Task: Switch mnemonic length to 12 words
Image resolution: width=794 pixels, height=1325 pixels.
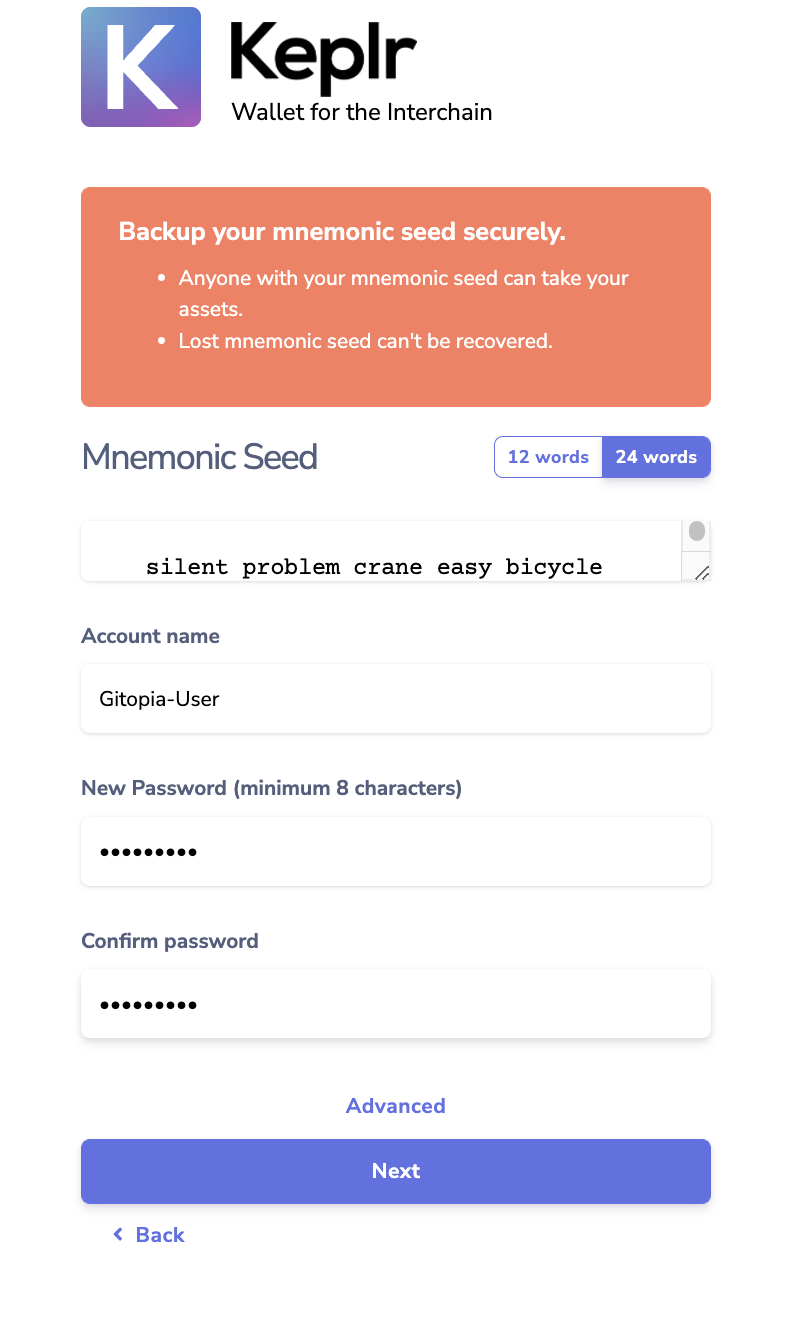Action: [x=548, y=457]
